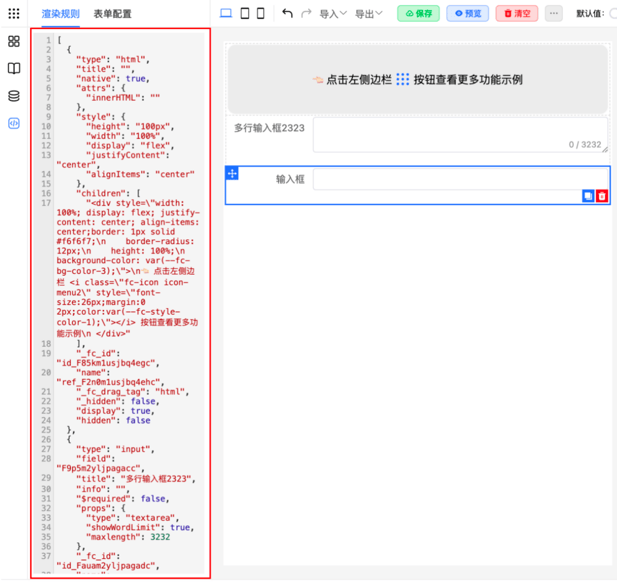The height and width of the screenshot is (583, 617).
Task: Expand the 导出 dropdown
Action: coord(370,14)
